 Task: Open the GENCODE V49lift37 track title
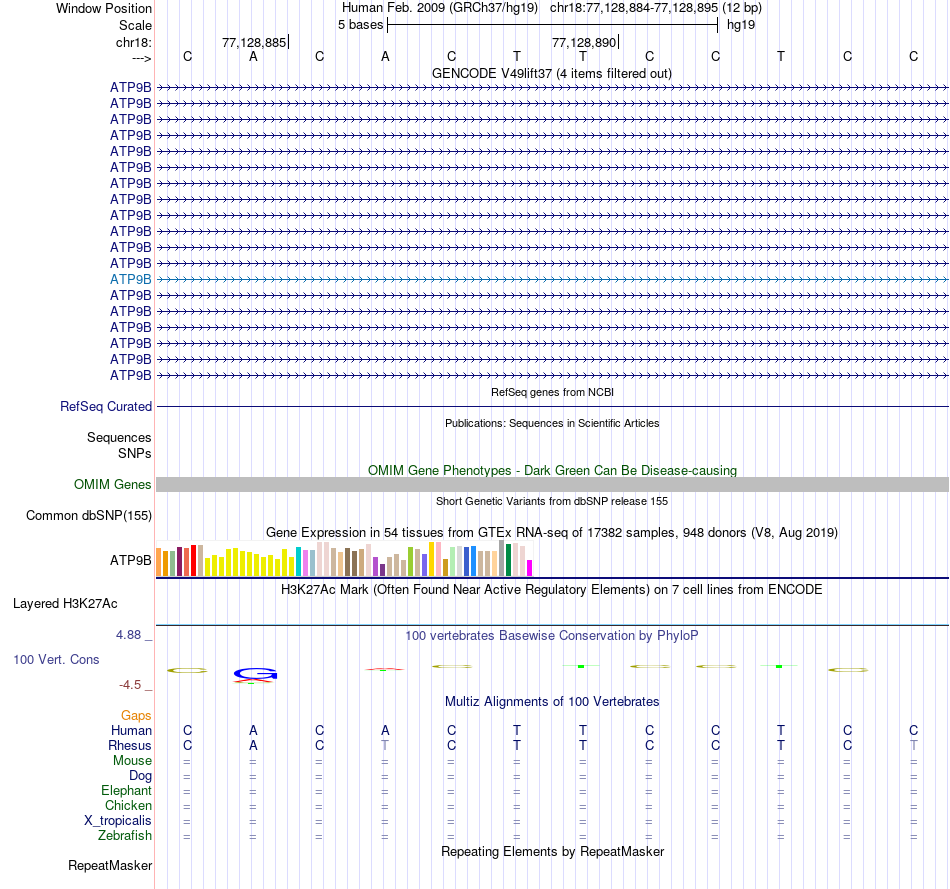click(551, 73)
